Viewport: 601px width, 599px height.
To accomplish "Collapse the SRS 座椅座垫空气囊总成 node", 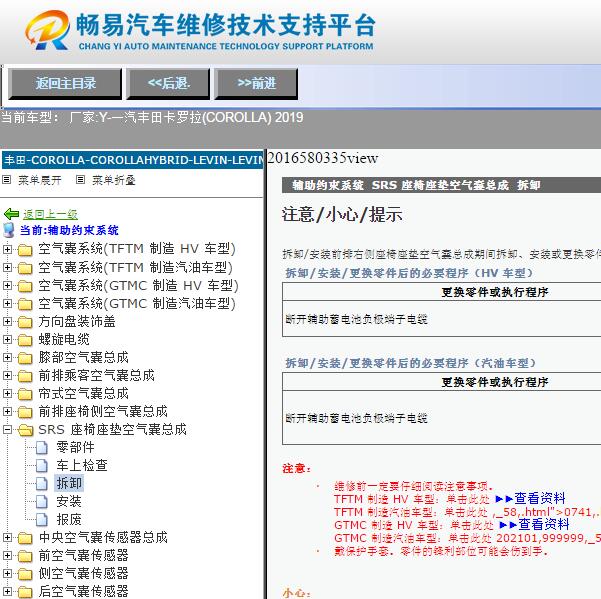I will 7,429.
